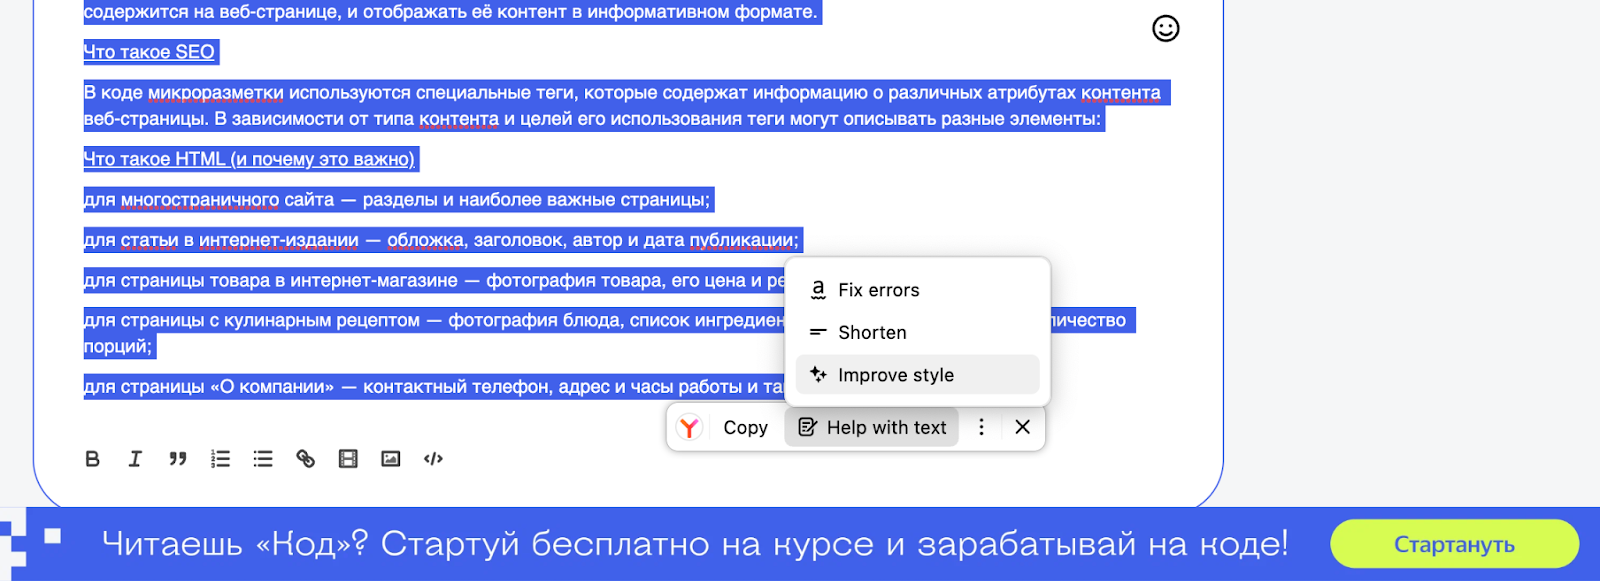Click the banner text Читаешь «Код»?

[235, 544]
